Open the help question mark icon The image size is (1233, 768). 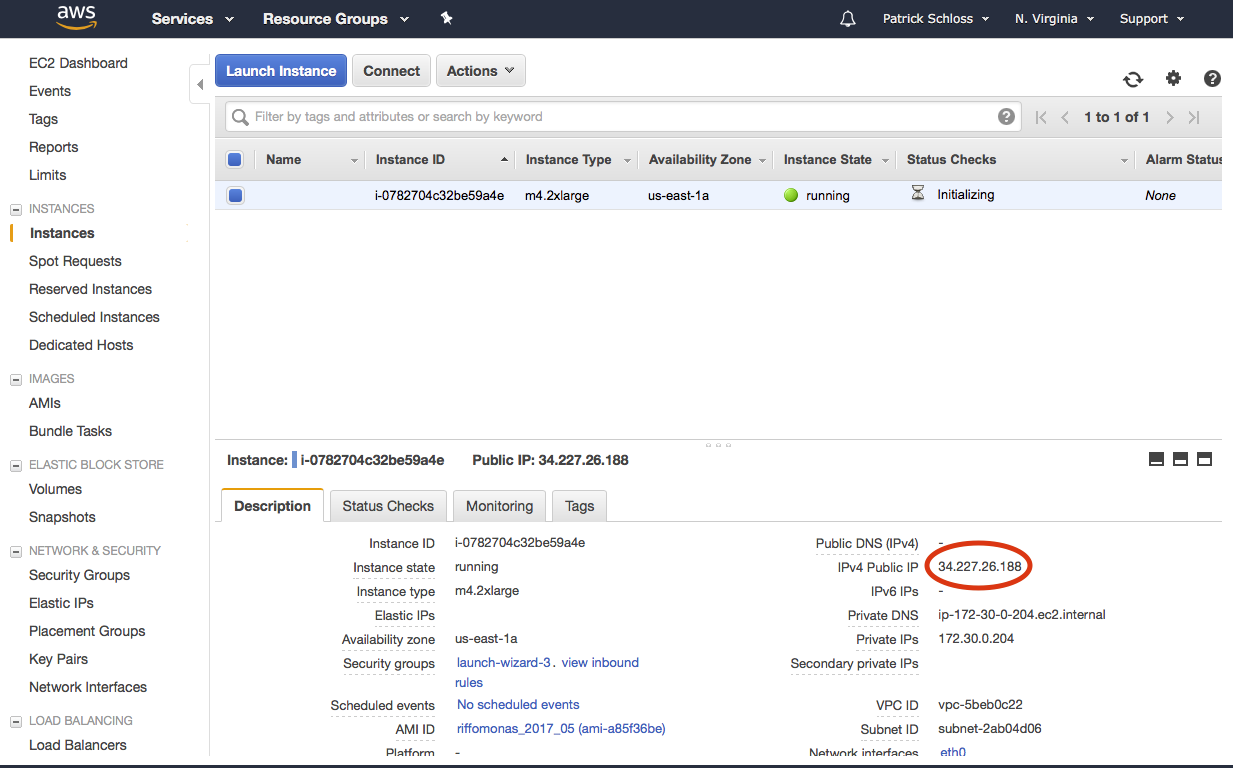[1211, 78]
